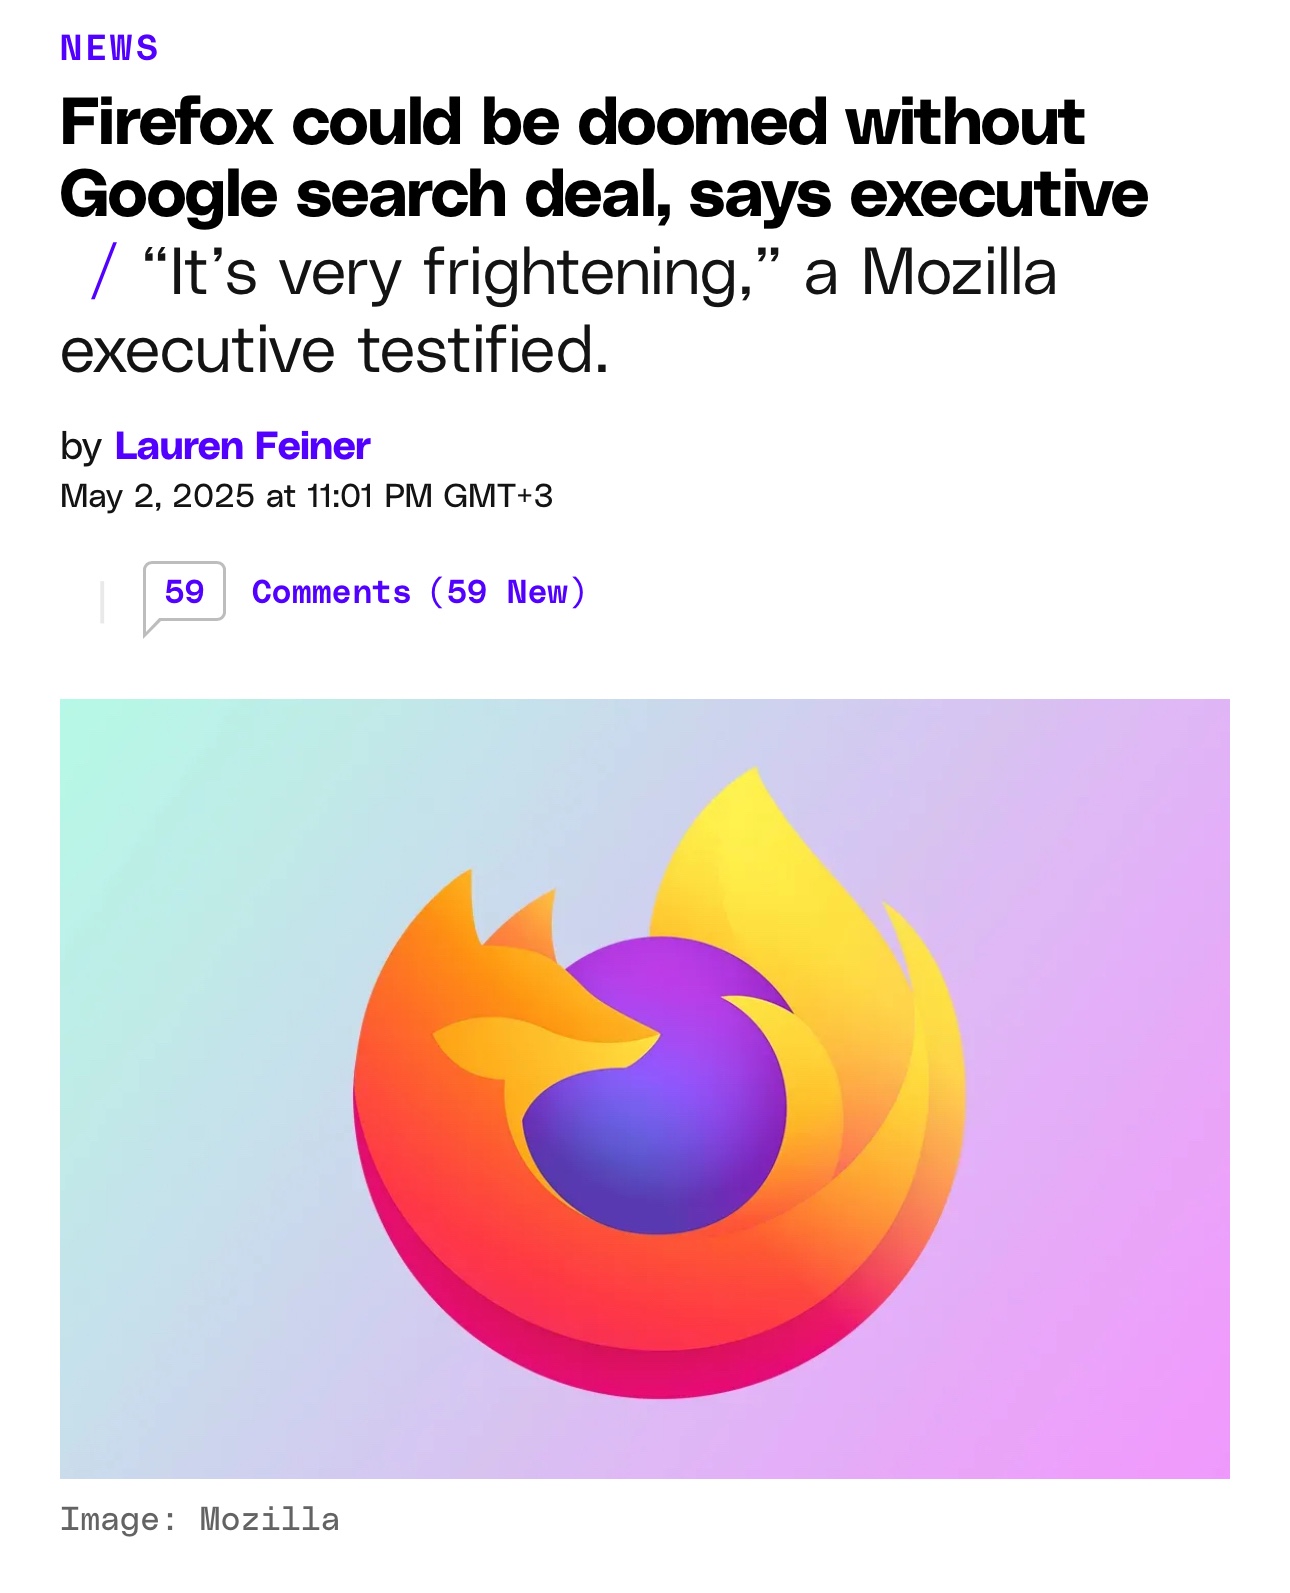1290x1593 pixels.
Task: Open the NEWS category link
Action: pos(109,48)
